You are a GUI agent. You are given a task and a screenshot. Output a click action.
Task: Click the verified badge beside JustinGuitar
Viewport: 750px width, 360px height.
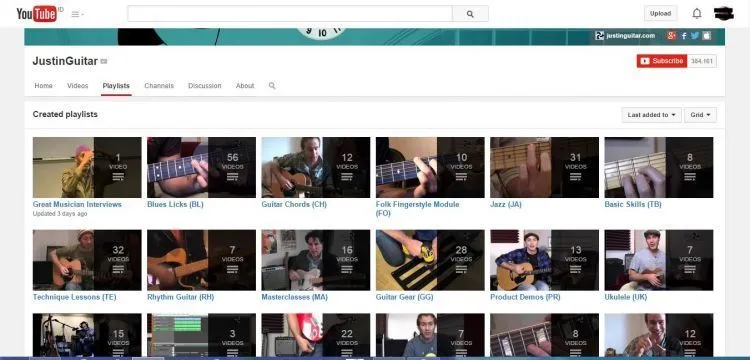tap(104, 62)
